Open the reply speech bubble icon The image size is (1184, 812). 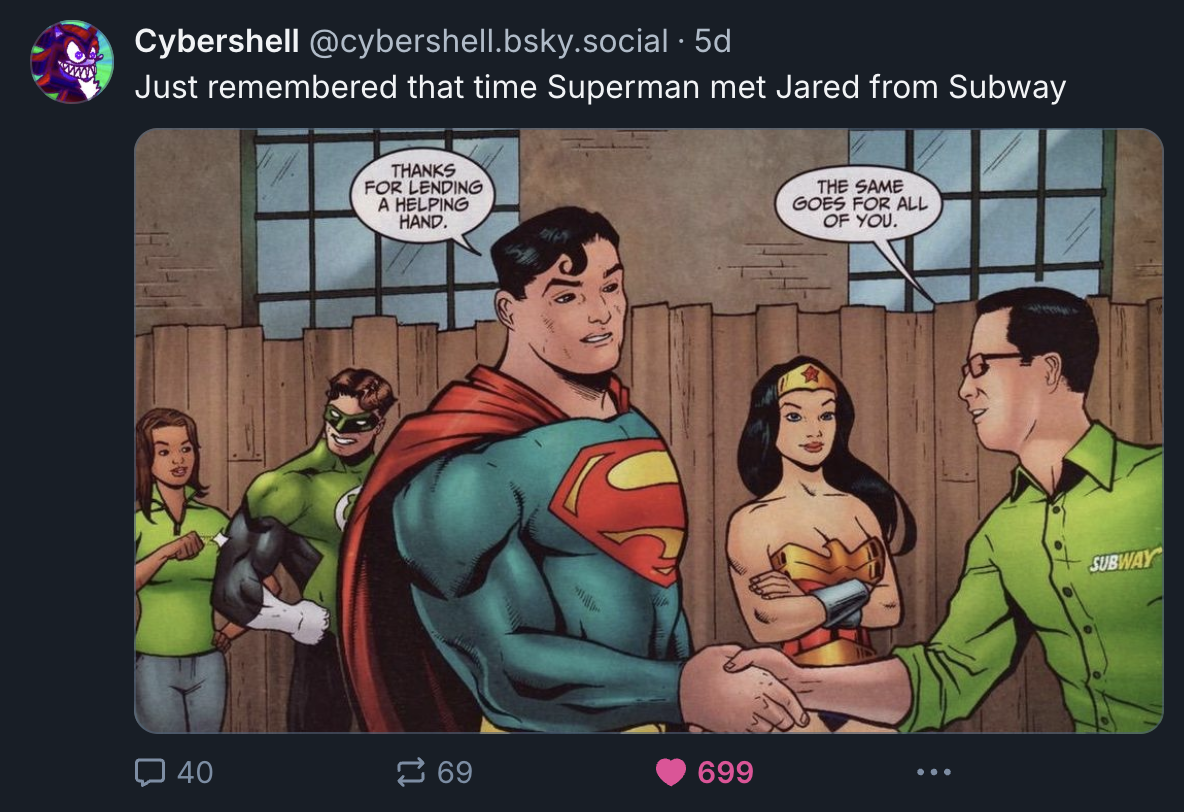pyautogui.click(x=150, y=772)
